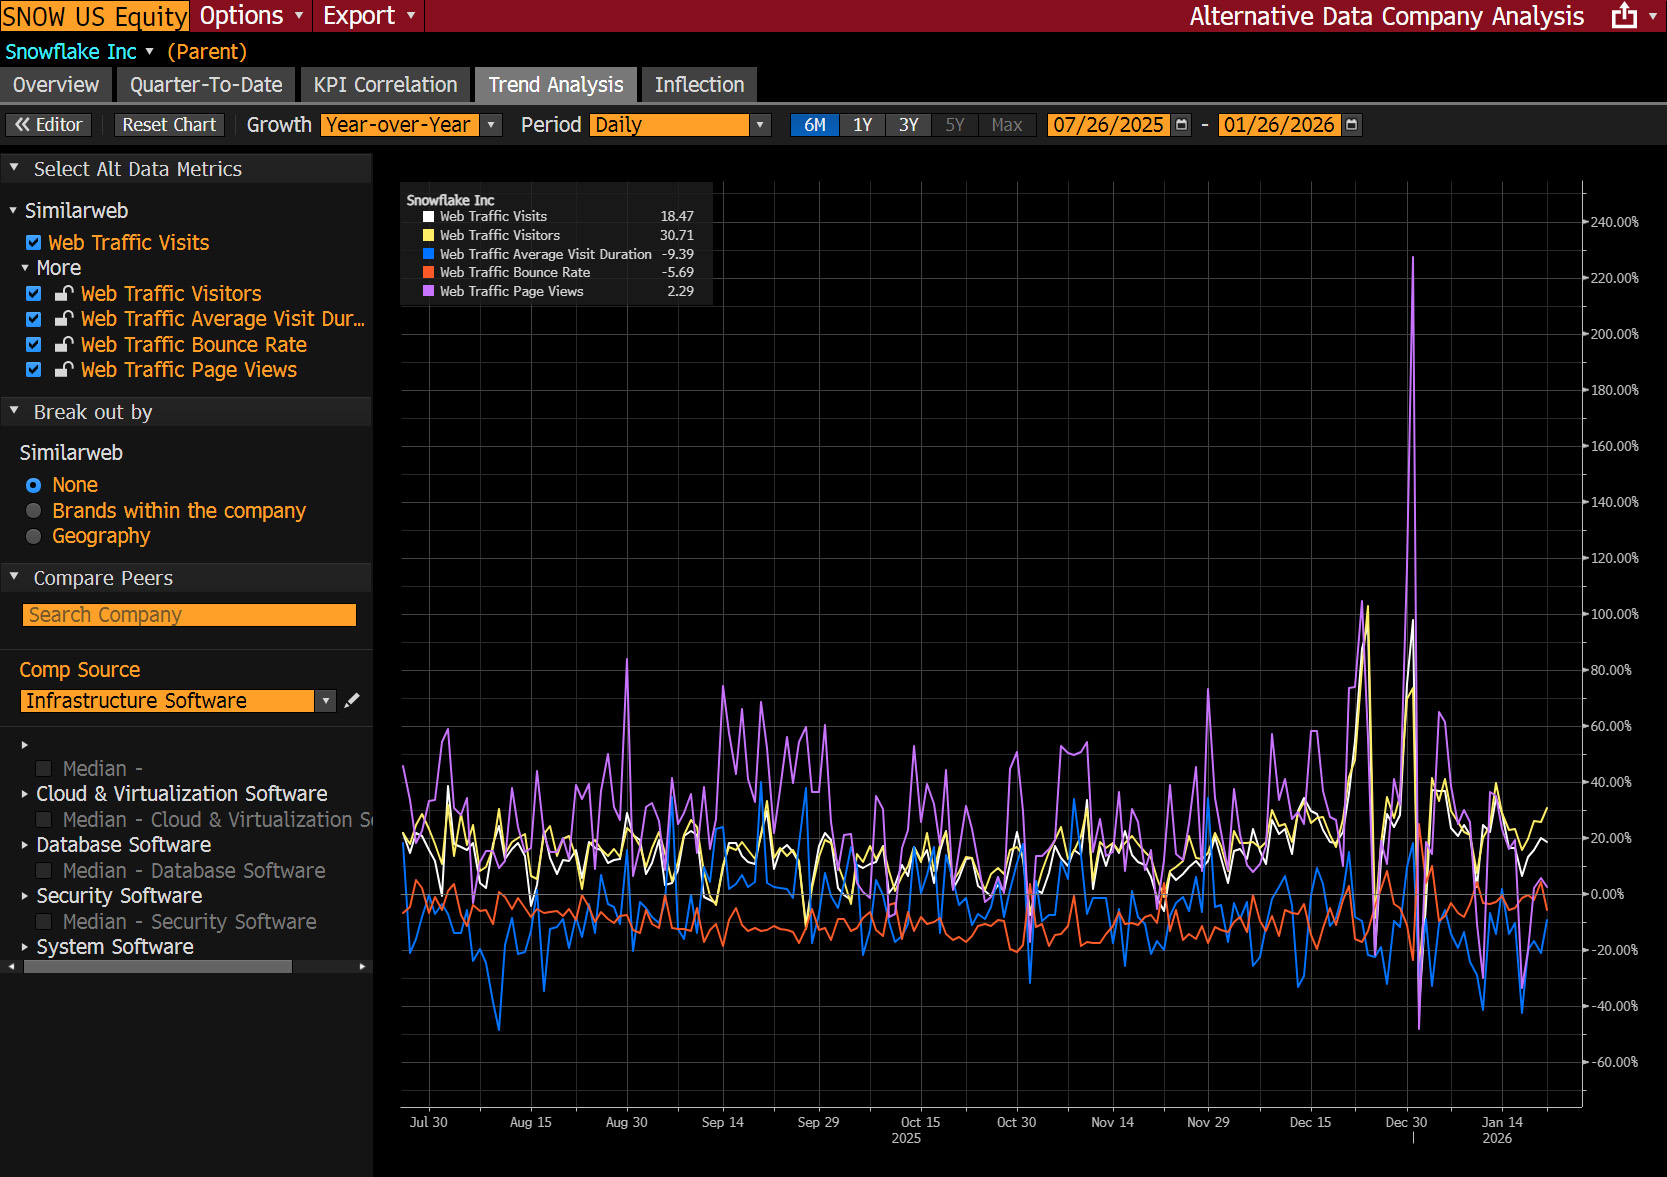Open the end date calendar picker icon
Viewport: 1667px width, 1177px height.
(1352, 125)
